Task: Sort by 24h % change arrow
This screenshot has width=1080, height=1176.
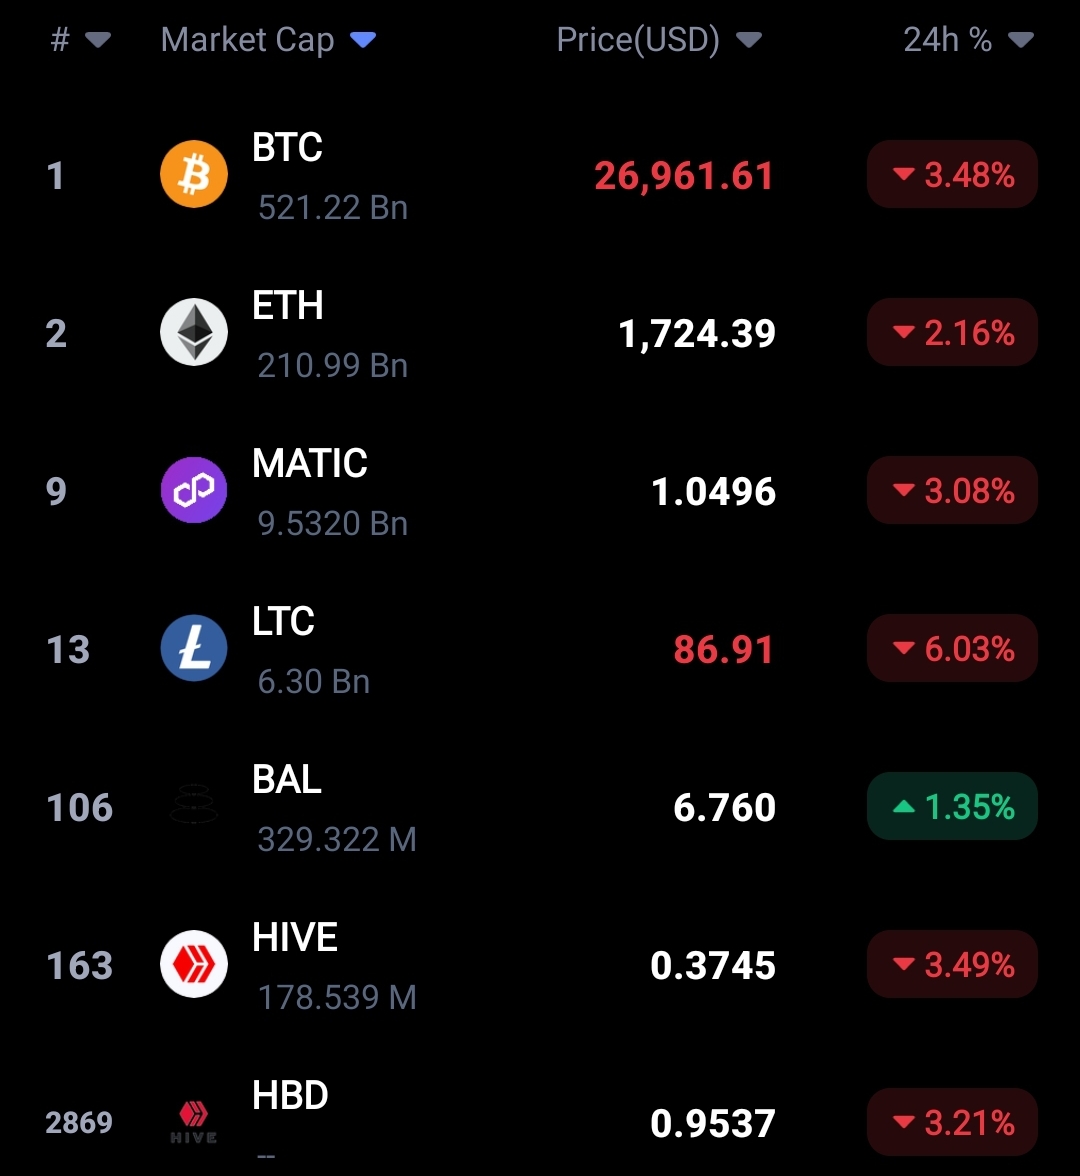Action: 1021,40
